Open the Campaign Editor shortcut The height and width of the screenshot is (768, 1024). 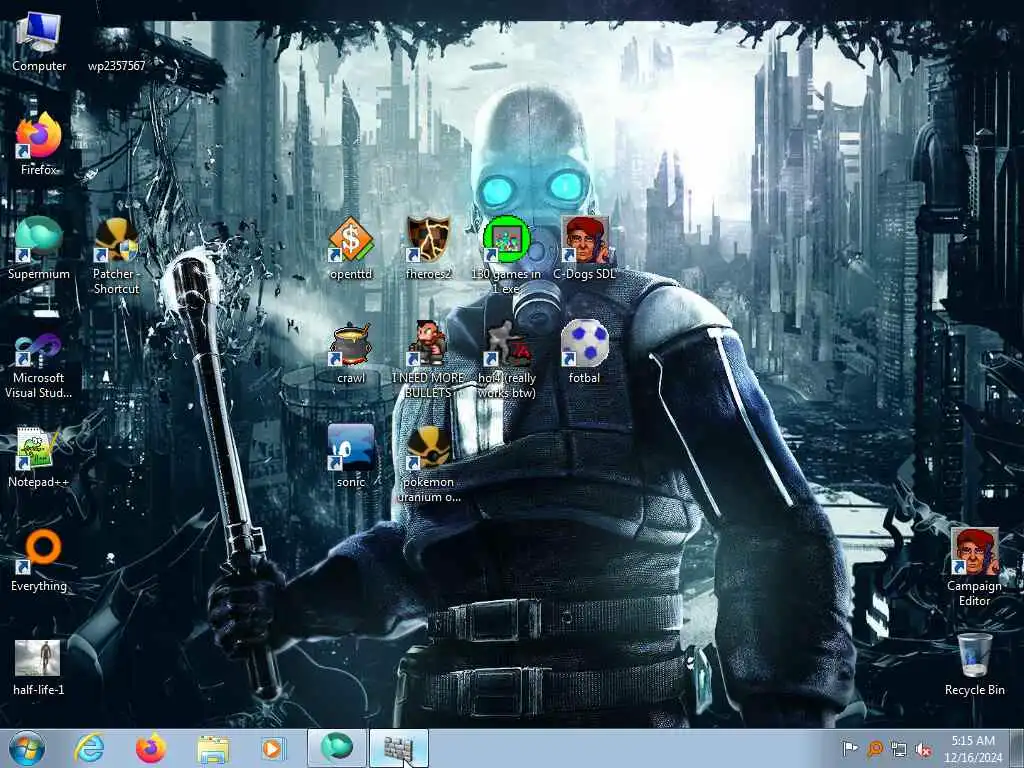click(x=974, y=567)
